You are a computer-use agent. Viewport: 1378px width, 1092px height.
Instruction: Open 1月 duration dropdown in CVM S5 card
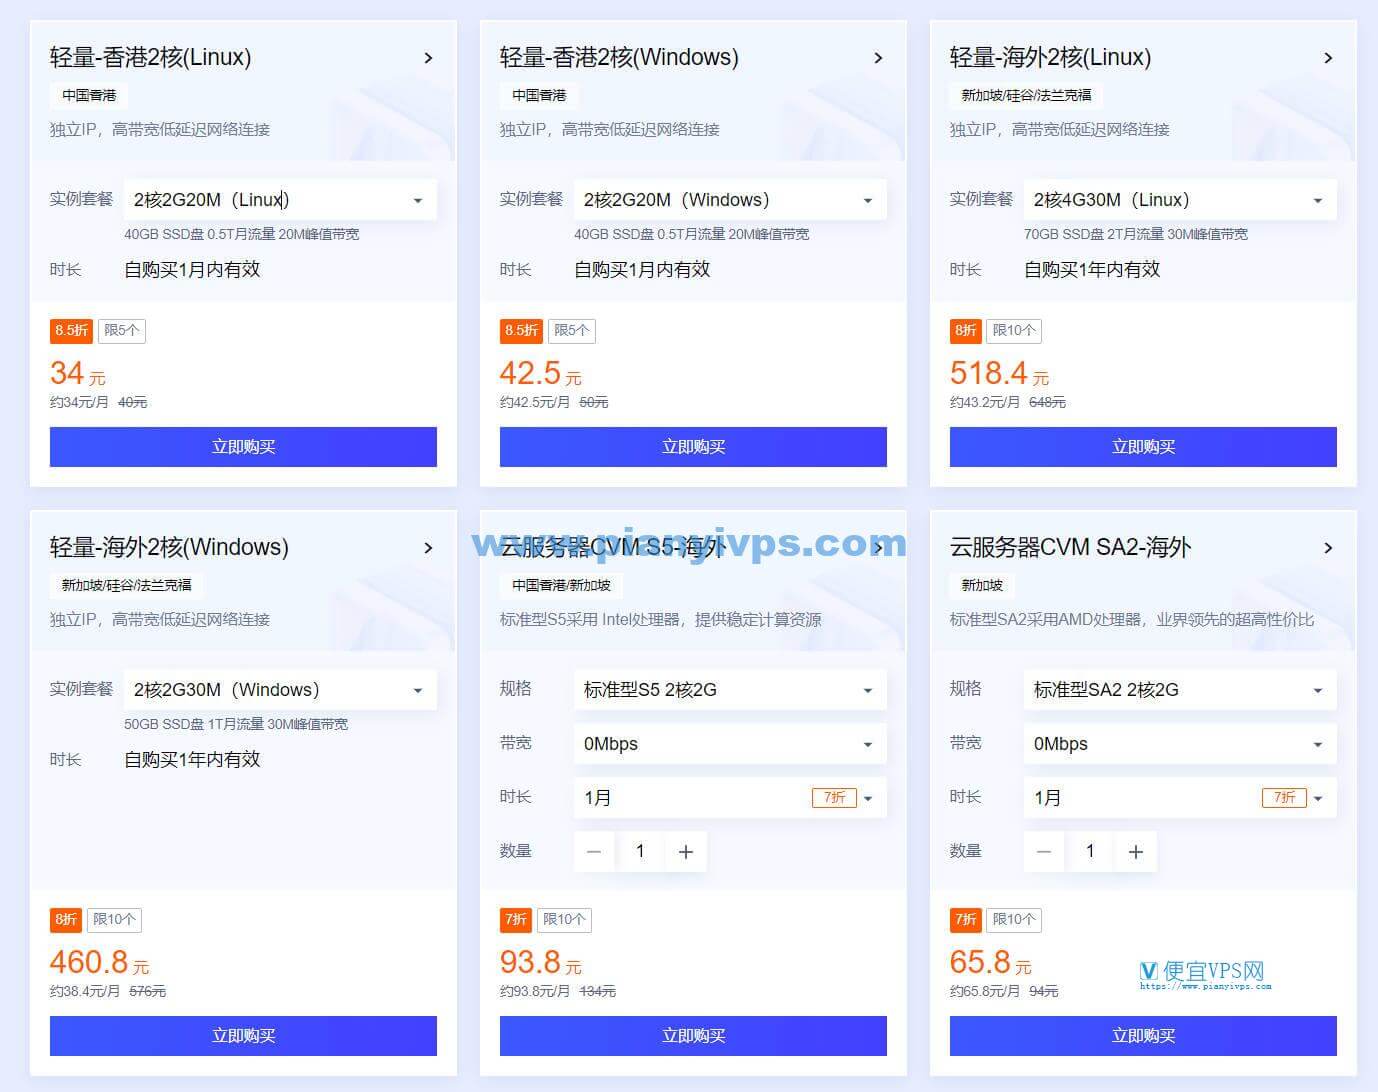[x=730, y=798]
